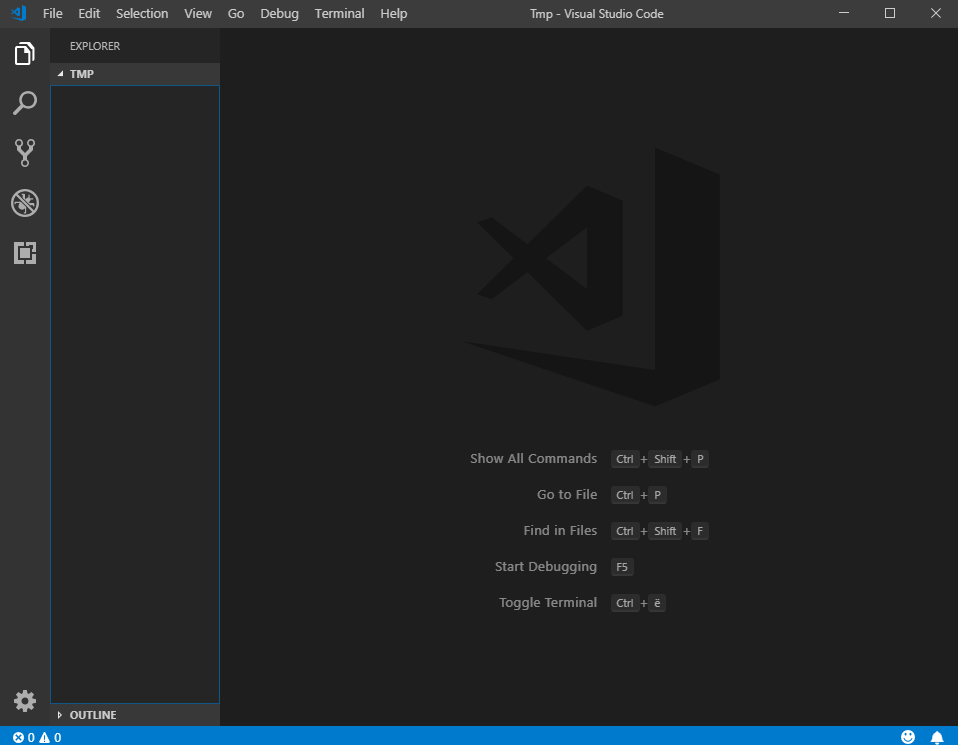
Task: Click the Show All Commands label
Action: click(x=533, y=458)
